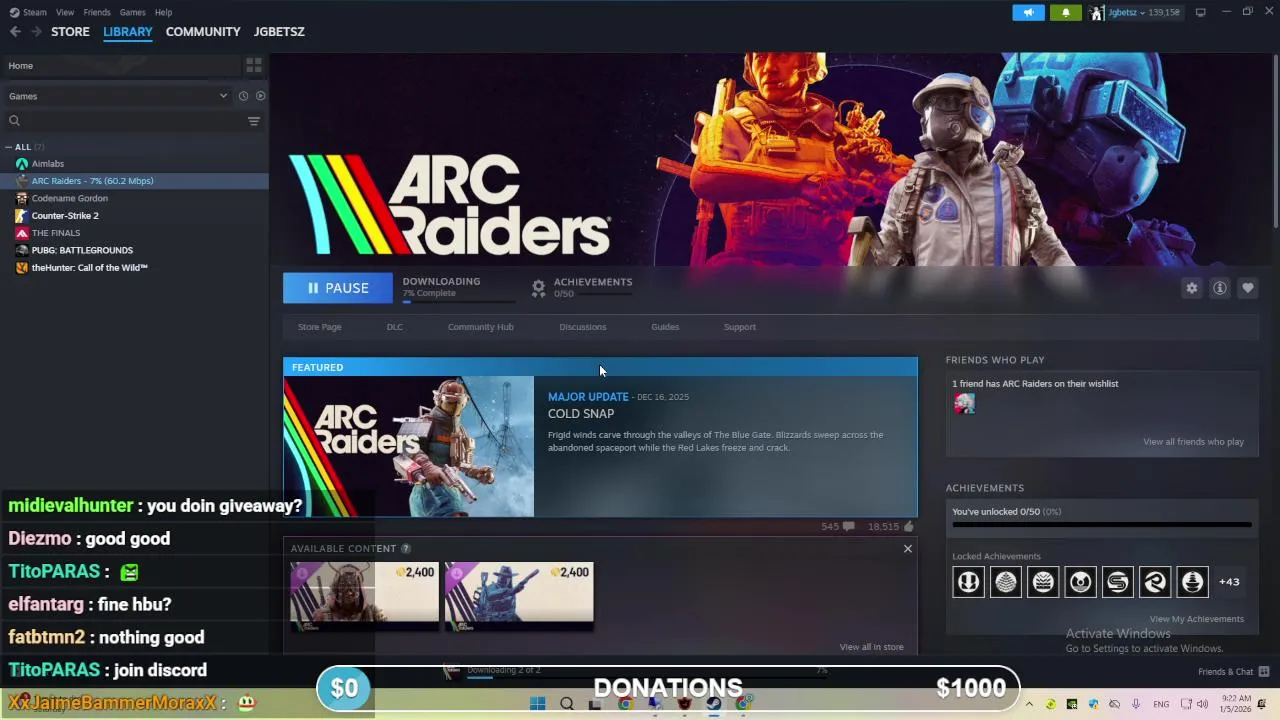Click the featured post thumbs-up icon
Screen dimensions: 1280x720
coord(908,526)
